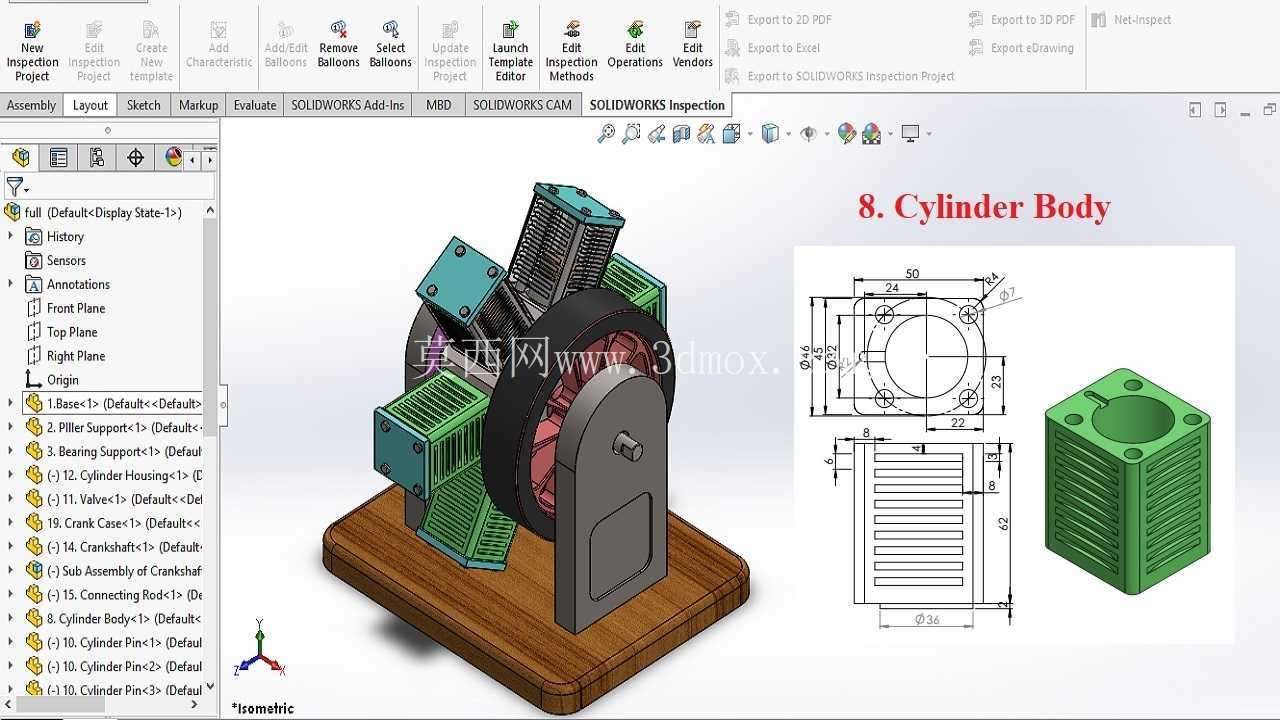The width and height of the screenshot is (1280, 720).
Task: Click Dynamic Annotation Views icon
Action: (x=706, y=134)
